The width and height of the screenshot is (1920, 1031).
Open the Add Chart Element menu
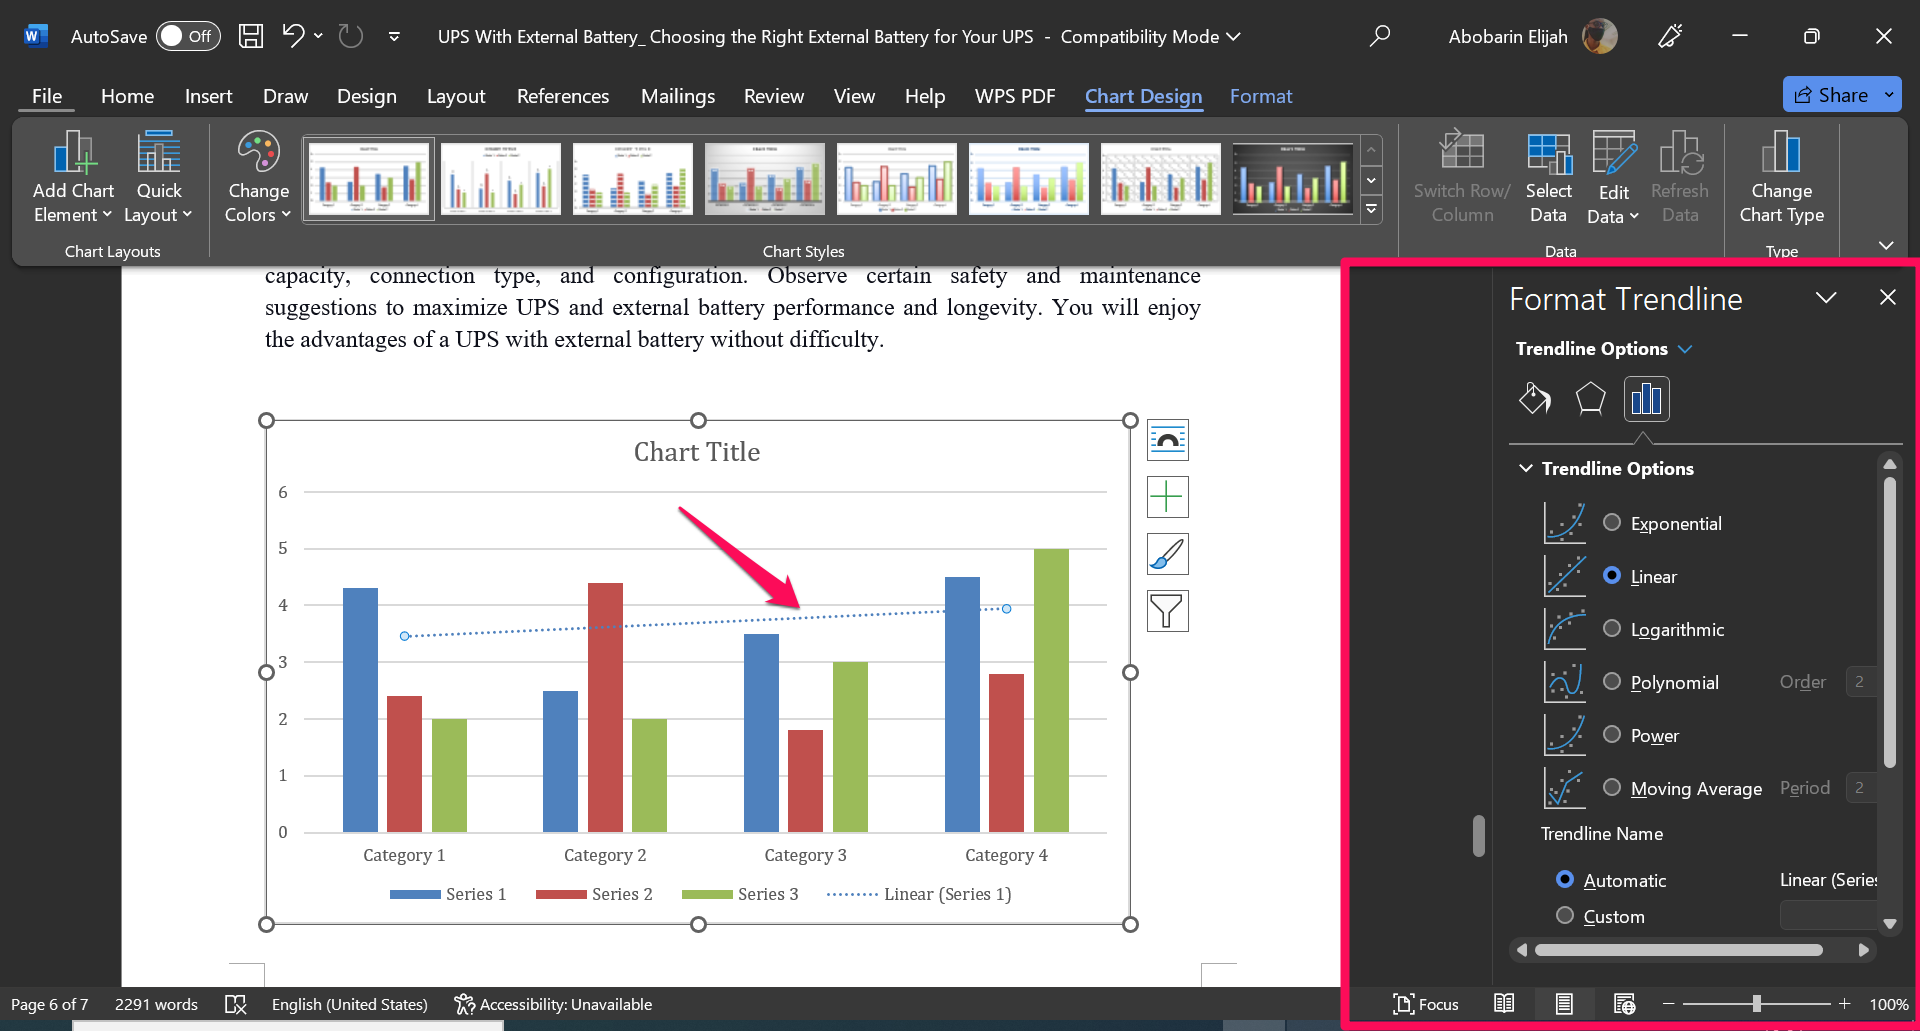[x=71, y=176]
